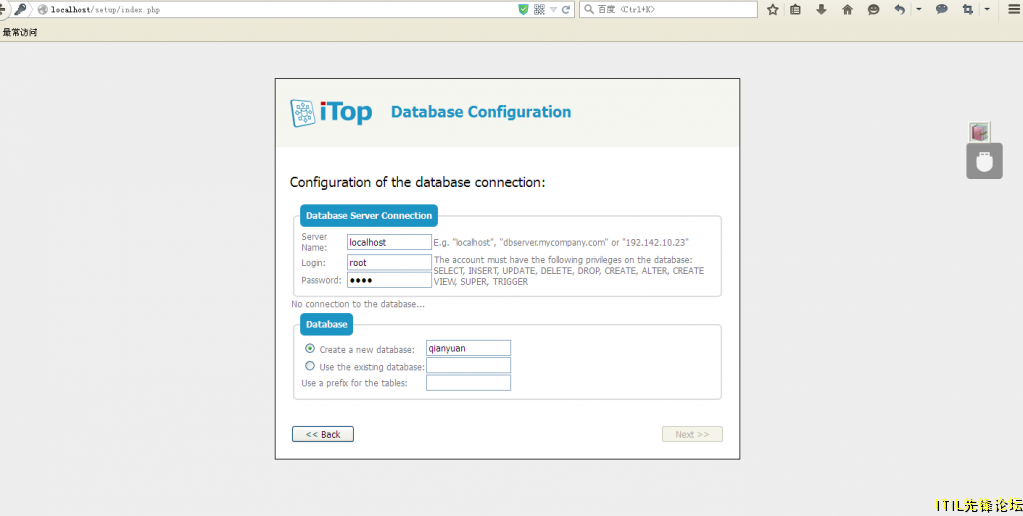Click the blue Database section legend
Screen dimensions: 1023x516
click(326, 324)
